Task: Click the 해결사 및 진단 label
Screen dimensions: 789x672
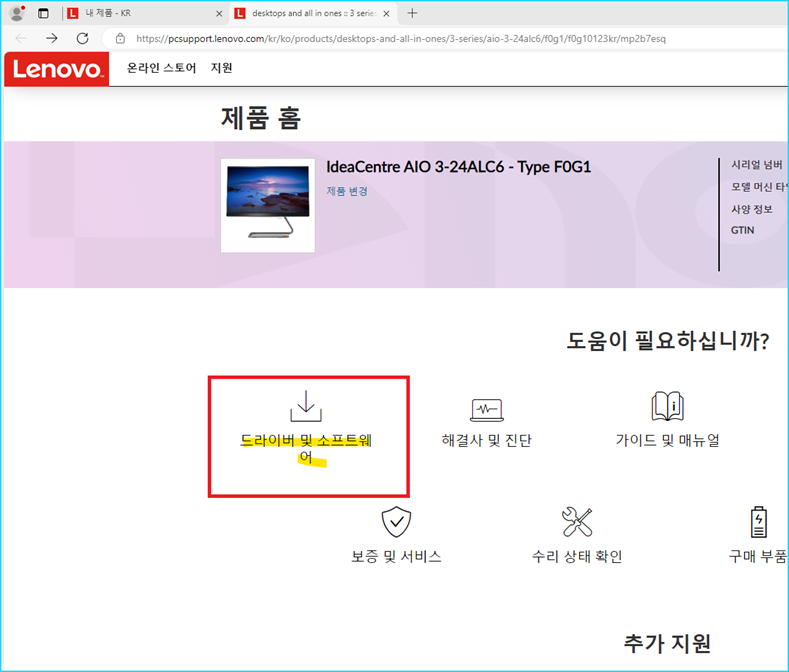Action: pyautogui.click(x=487, y=440)
